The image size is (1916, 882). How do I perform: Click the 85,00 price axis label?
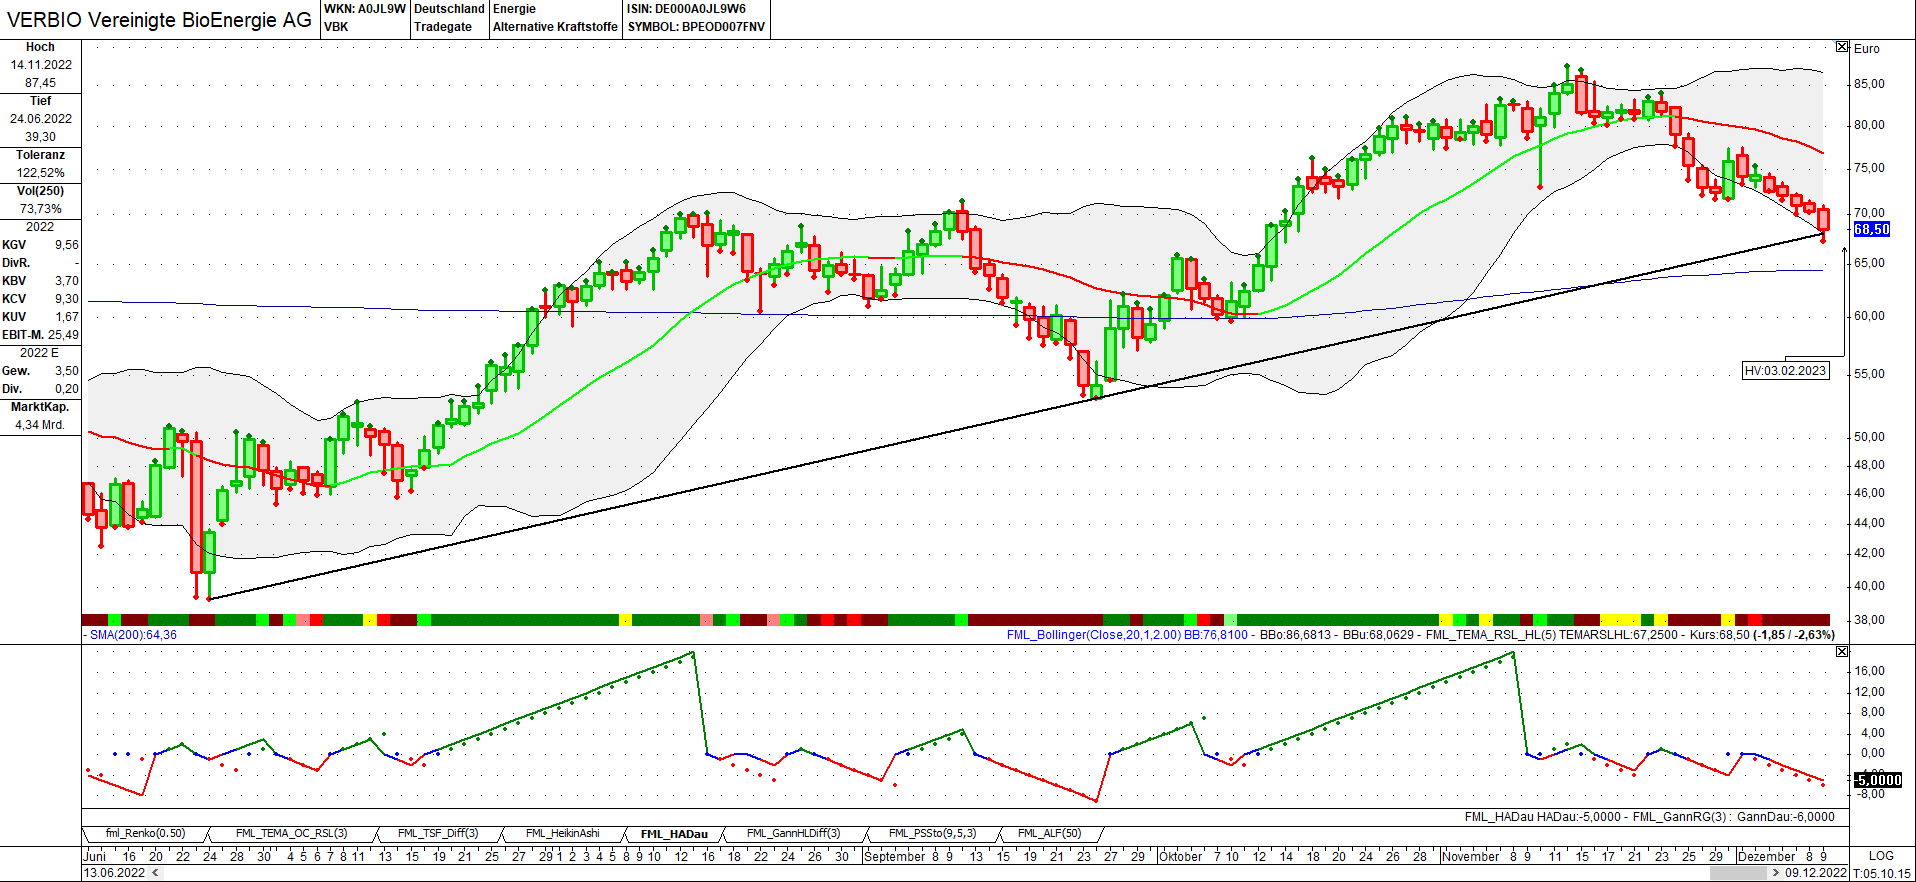1869,83
